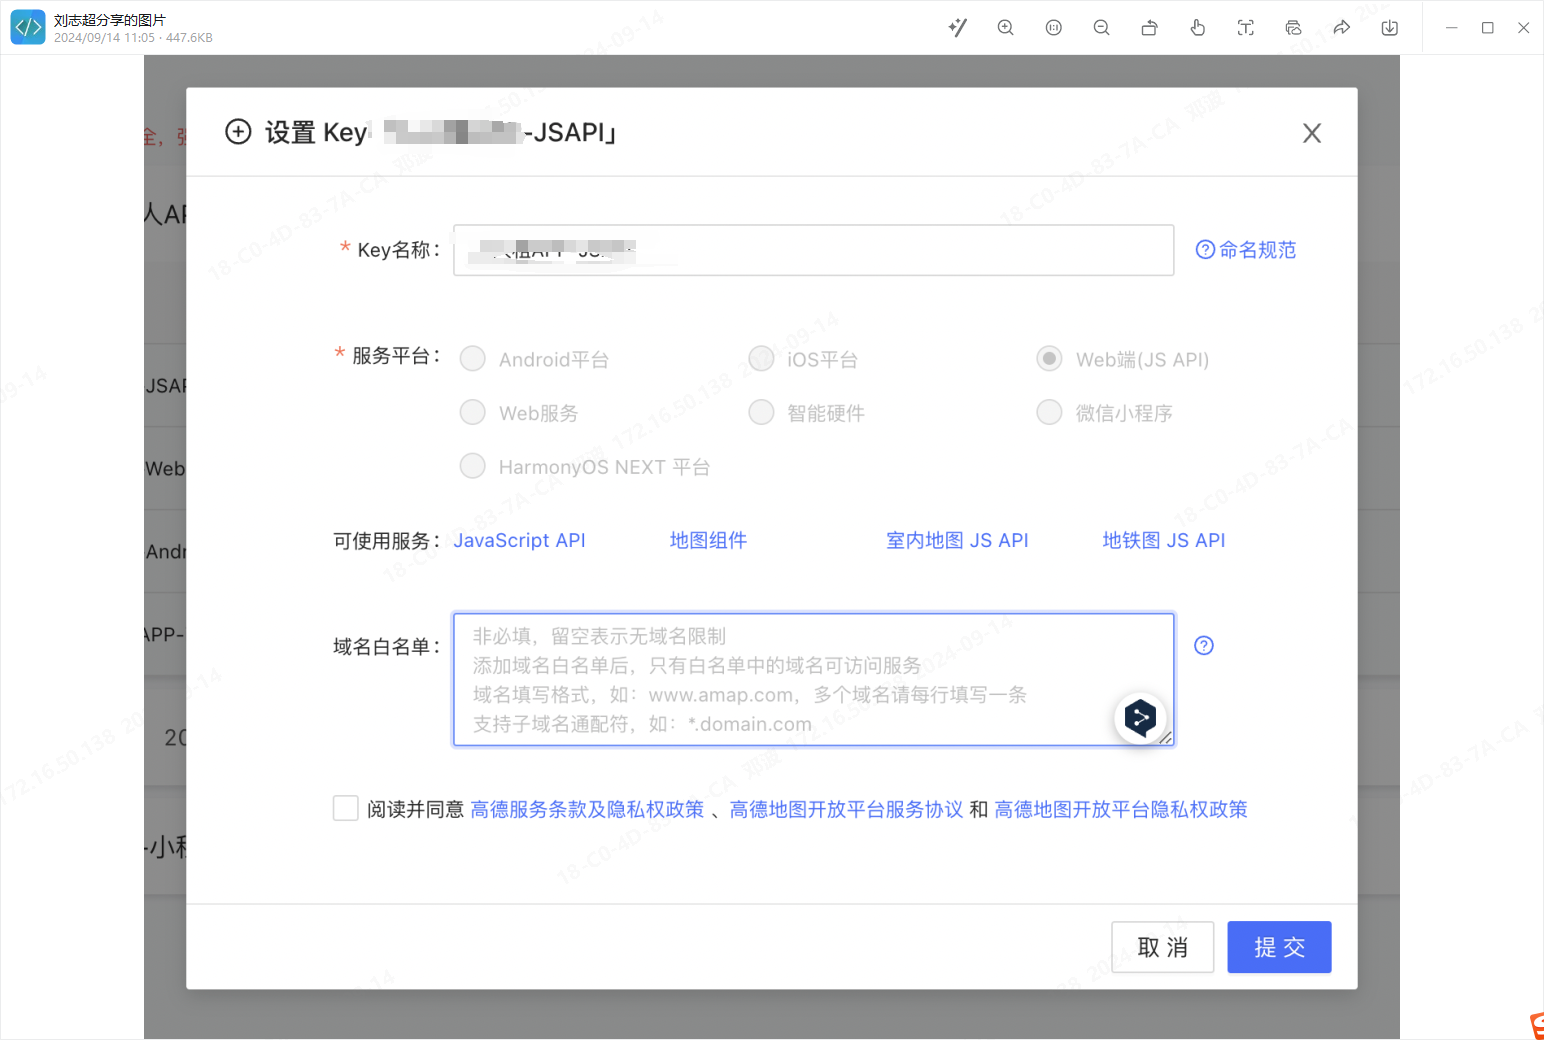Viewport: 1544px width, 1040px height.
Task: Click the floating assistant icon in whitelist box
Action: click(1140, 718)
